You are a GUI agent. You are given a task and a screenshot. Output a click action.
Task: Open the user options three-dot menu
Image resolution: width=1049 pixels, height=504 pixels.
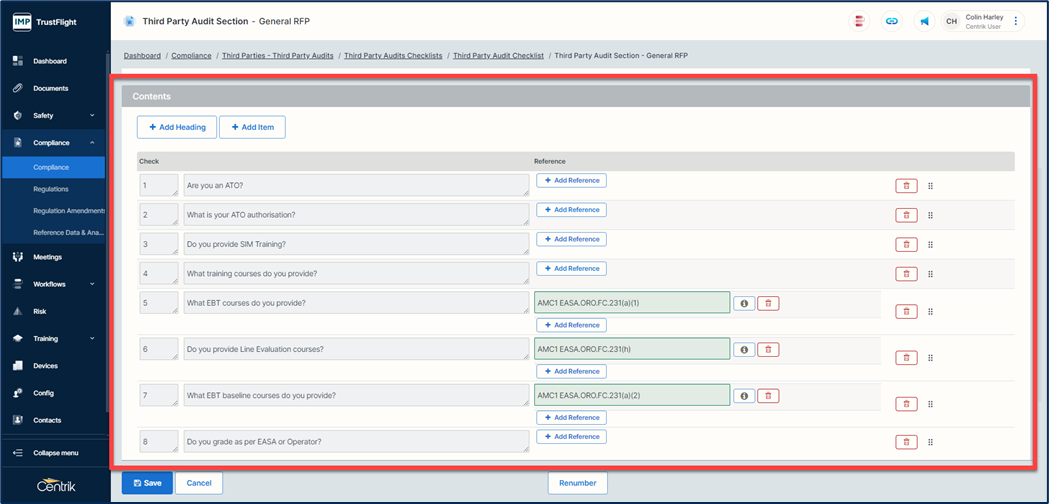click(1016, 21)
